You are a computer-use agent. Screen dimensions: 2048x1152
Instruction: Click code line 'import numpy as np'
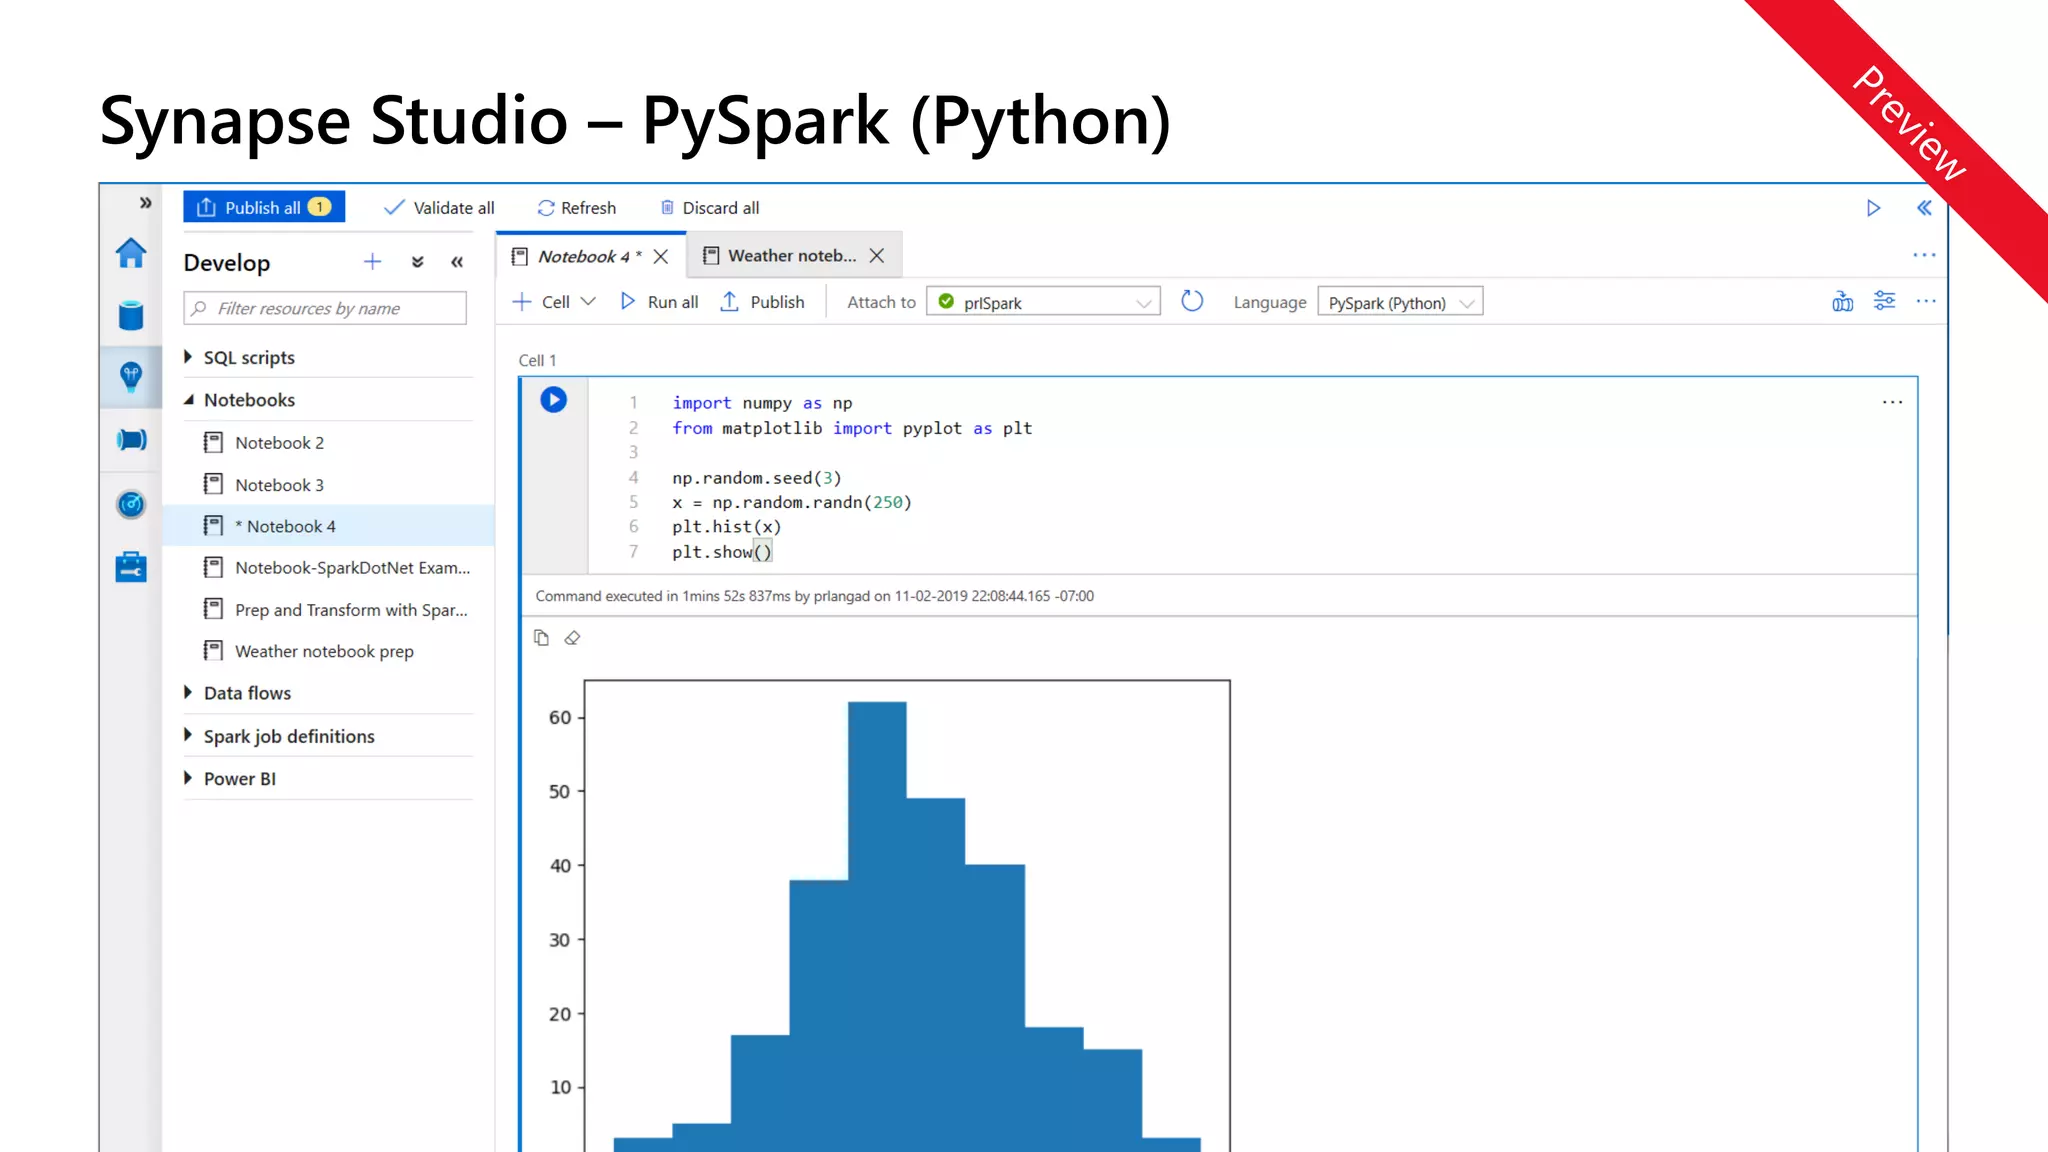click(762, 403)
